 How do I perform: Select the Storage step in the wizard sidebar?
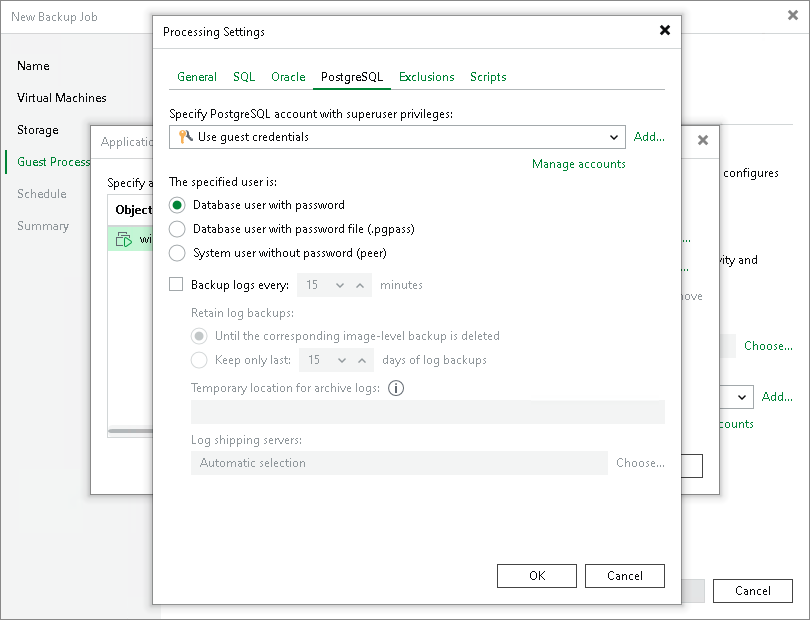[38, 130]
